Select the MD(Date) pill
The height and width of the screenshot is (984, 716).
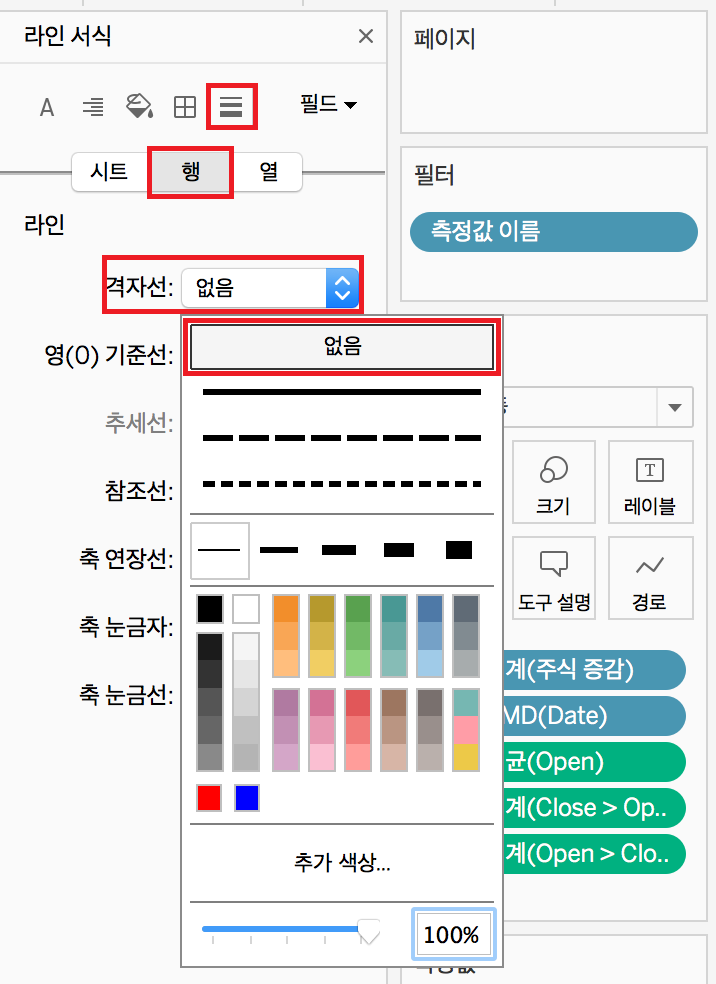coord(593,715)
